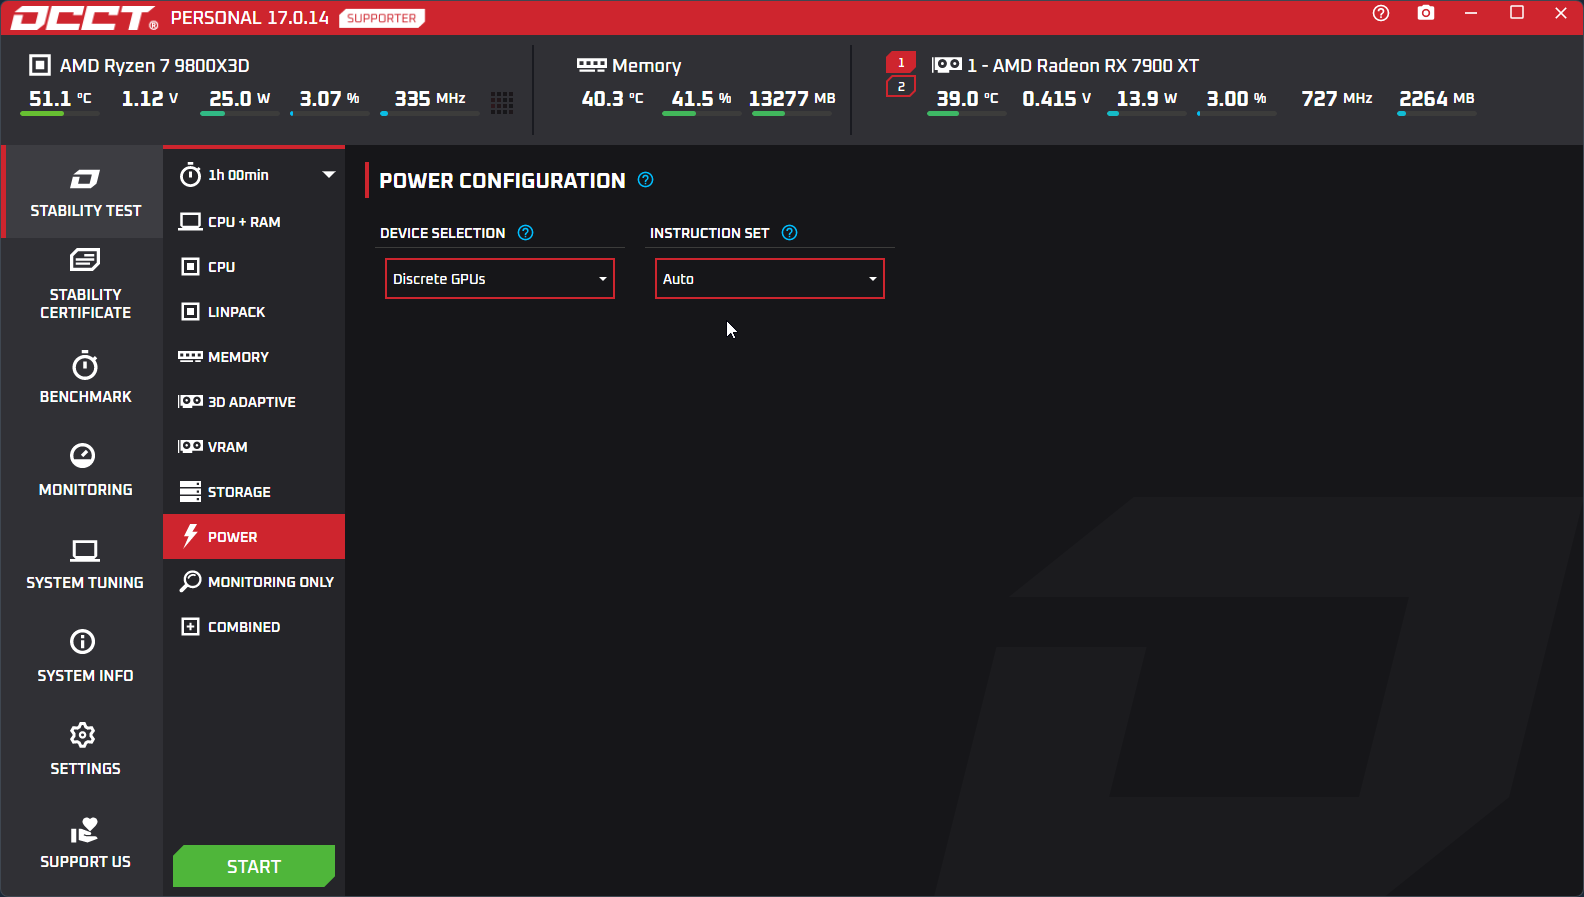Open the Auto instruction set dropdown
This screenshot has width=1584, height=897.
[x=770, y=279]
